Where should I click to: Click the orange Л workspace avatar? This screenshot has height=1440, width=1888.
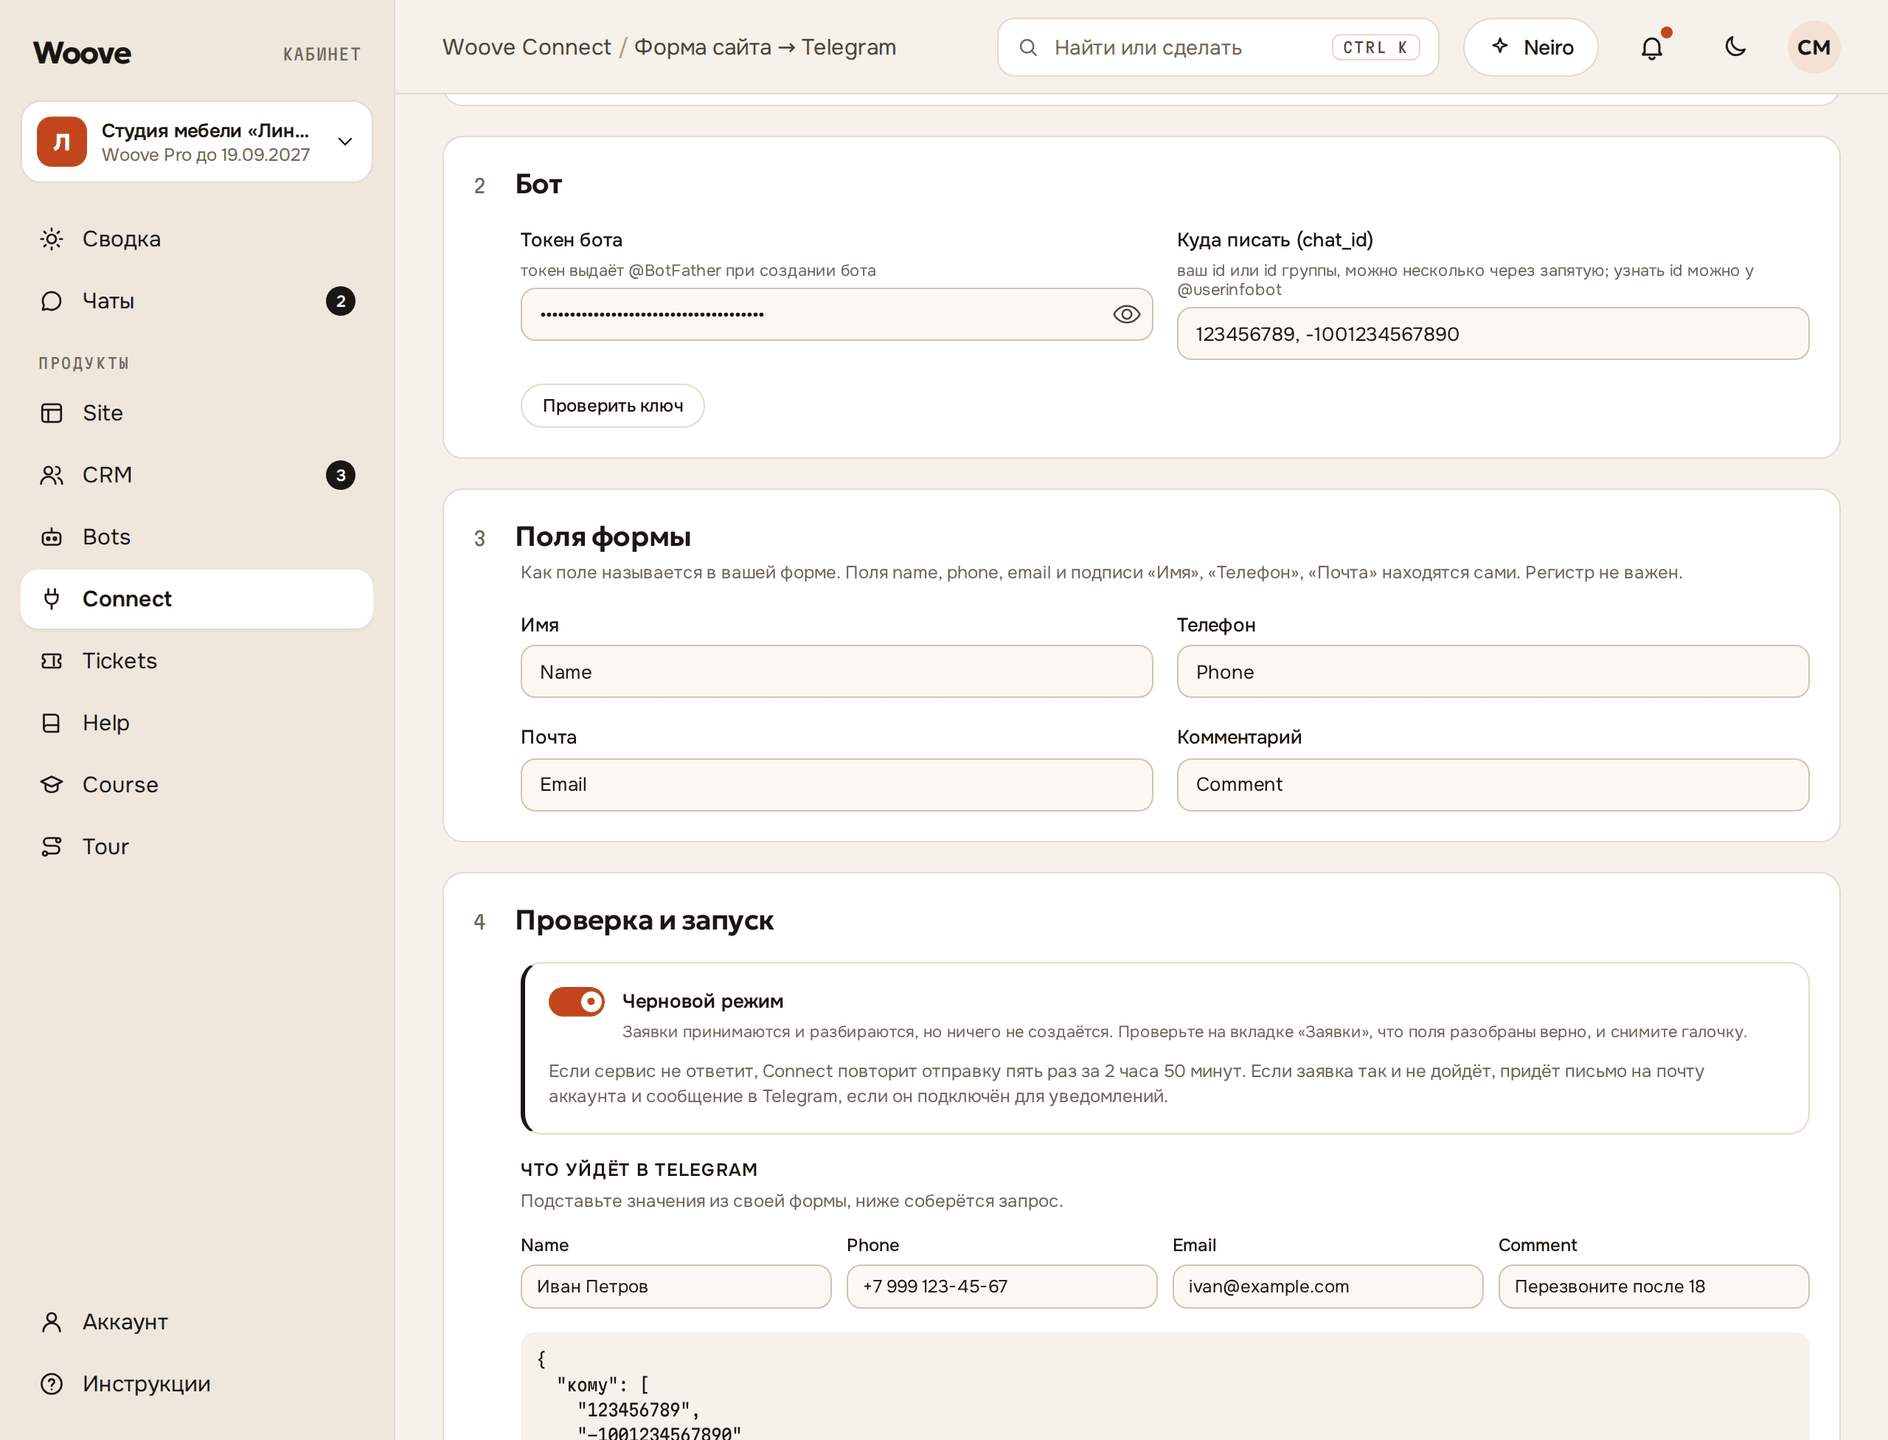point(62,142)
